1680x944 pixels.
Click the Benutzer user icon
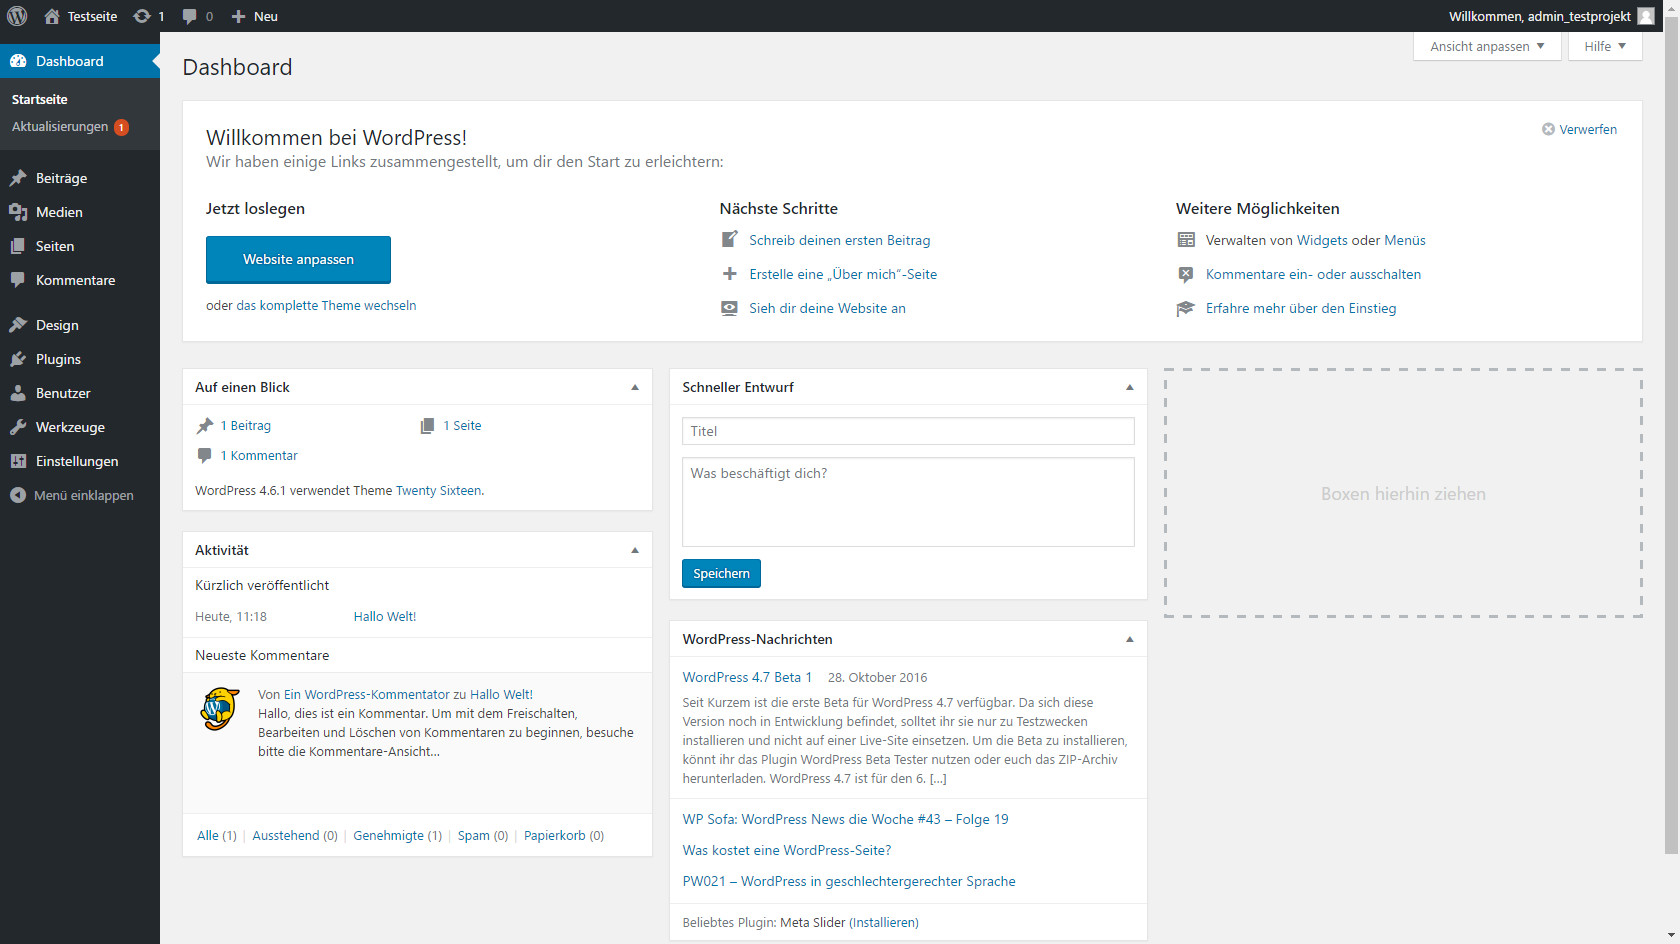click(x=18, y=393)
